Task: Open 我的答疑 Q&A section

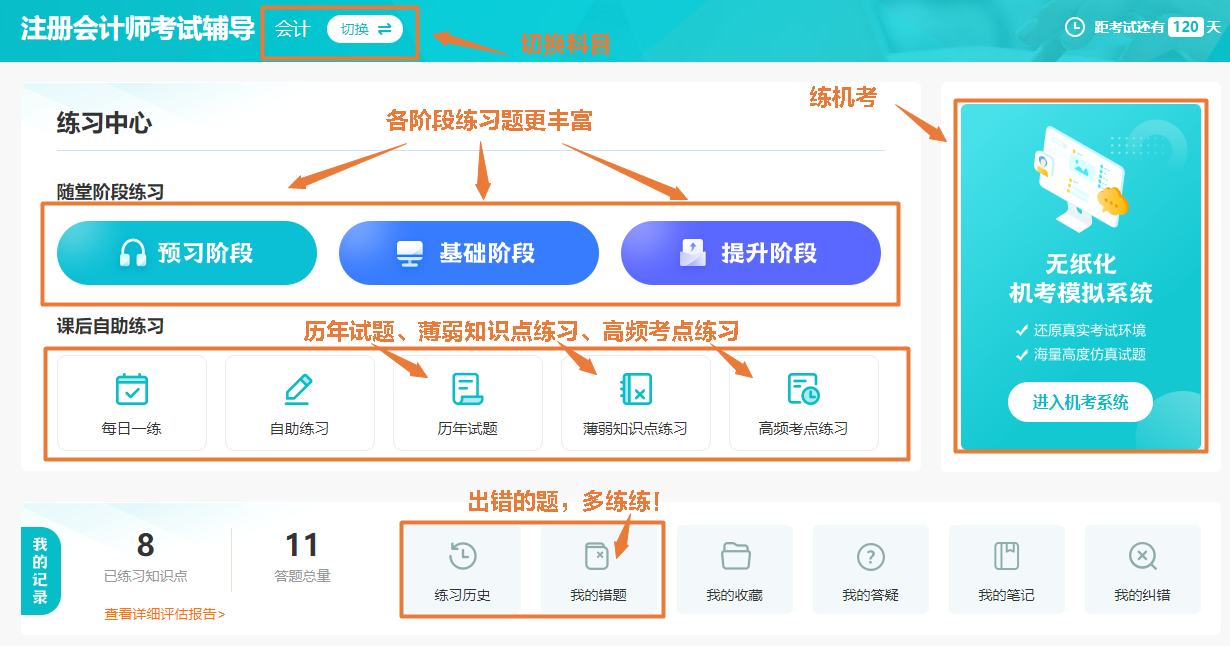Action: pyautogui.click(x=871, y=569)
